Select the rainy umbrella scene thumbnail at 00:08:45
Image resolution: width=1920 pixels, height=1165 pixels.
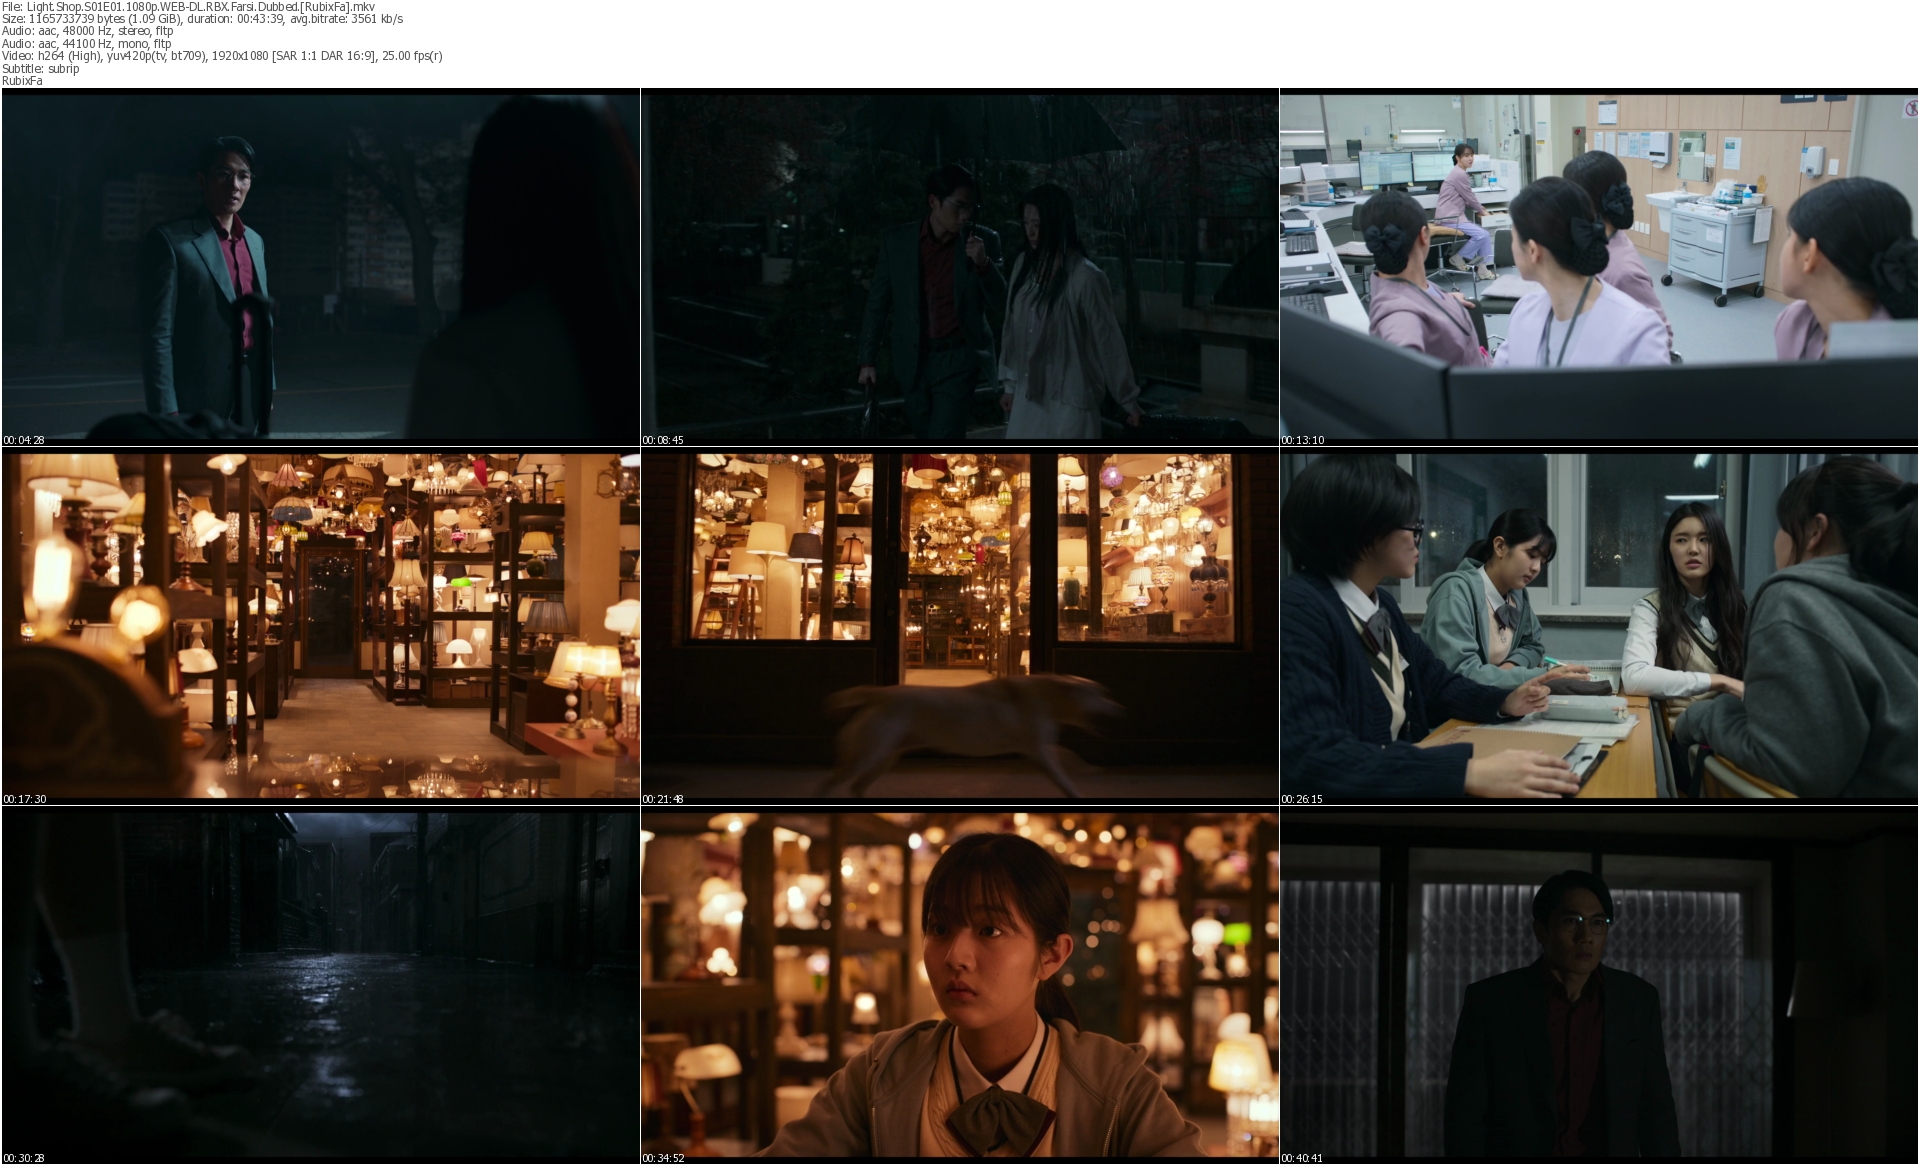pos(959,267)
